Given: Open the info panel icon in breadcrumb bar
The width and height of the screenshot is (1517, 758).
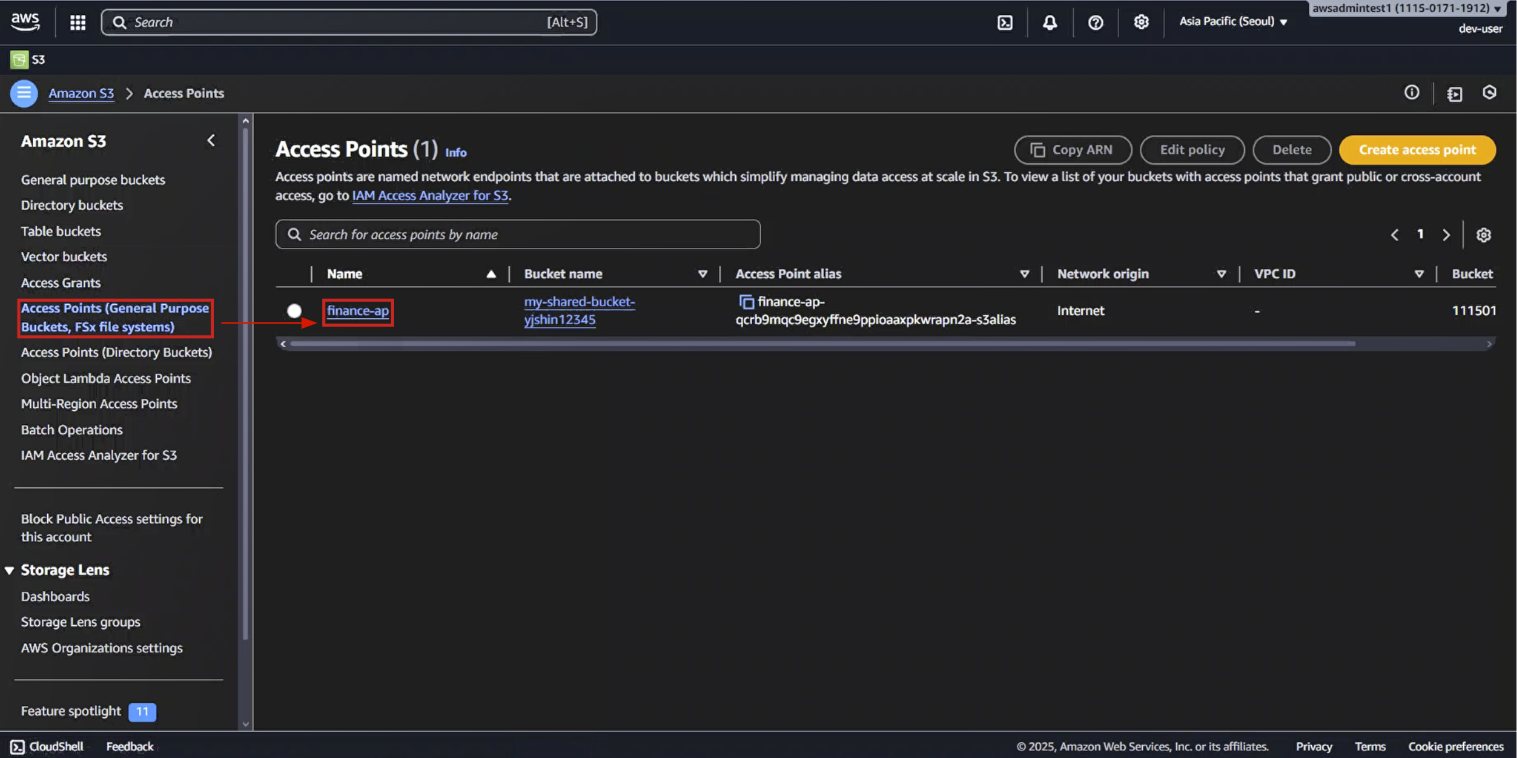Looking at the screenshot, I should pos(1412,92).
